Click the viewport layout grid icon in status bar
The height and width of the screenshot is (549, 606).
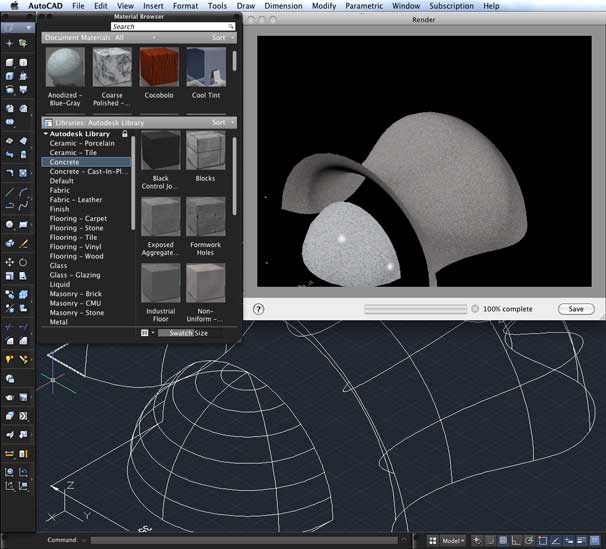click(432, 541)
